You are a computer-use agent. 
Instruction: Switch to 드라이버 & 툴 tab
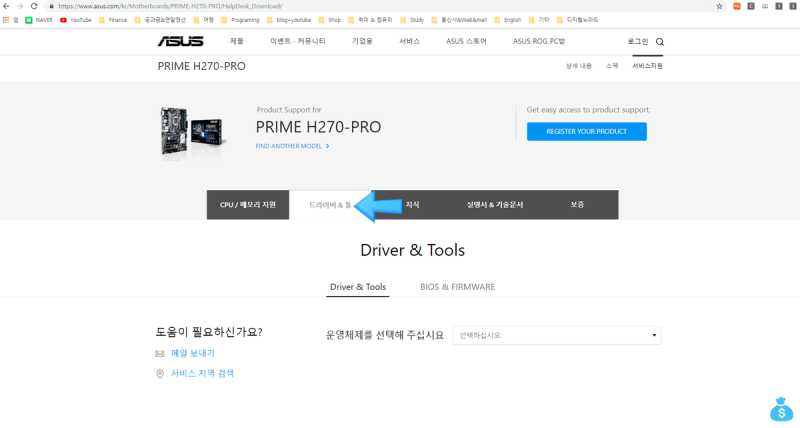click(x=330, y=205)
